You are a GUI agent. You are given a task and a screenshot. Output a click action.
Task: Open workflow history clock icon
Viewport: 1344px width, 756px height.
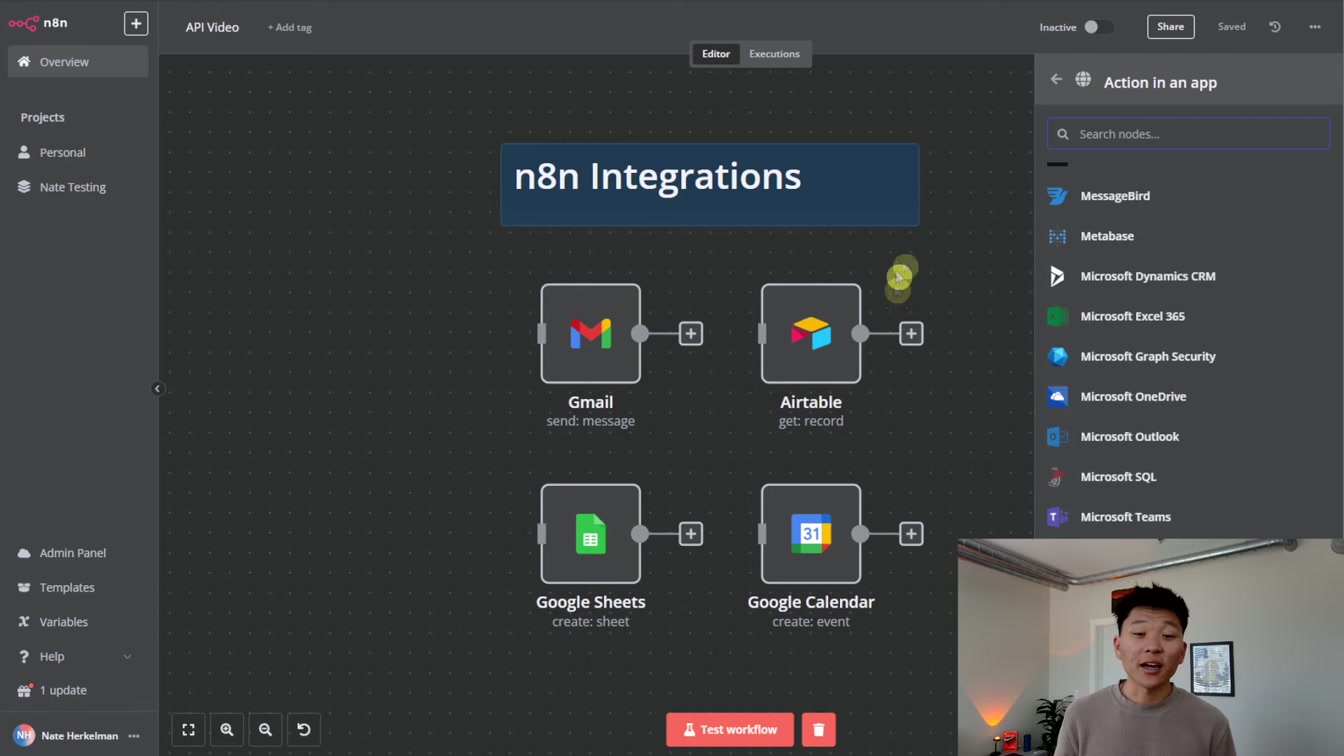pos(1275,27)
